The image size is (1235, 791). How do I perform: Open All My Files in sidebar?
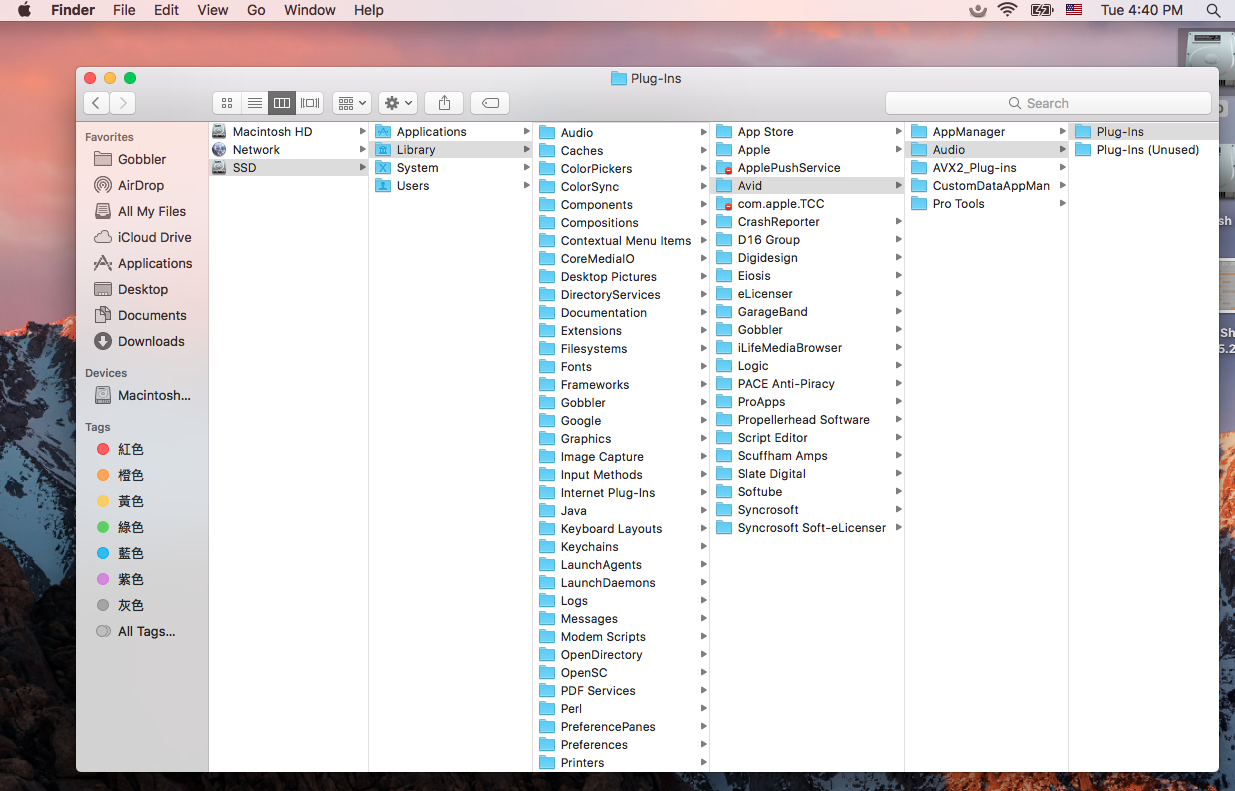tap(152, 211)
